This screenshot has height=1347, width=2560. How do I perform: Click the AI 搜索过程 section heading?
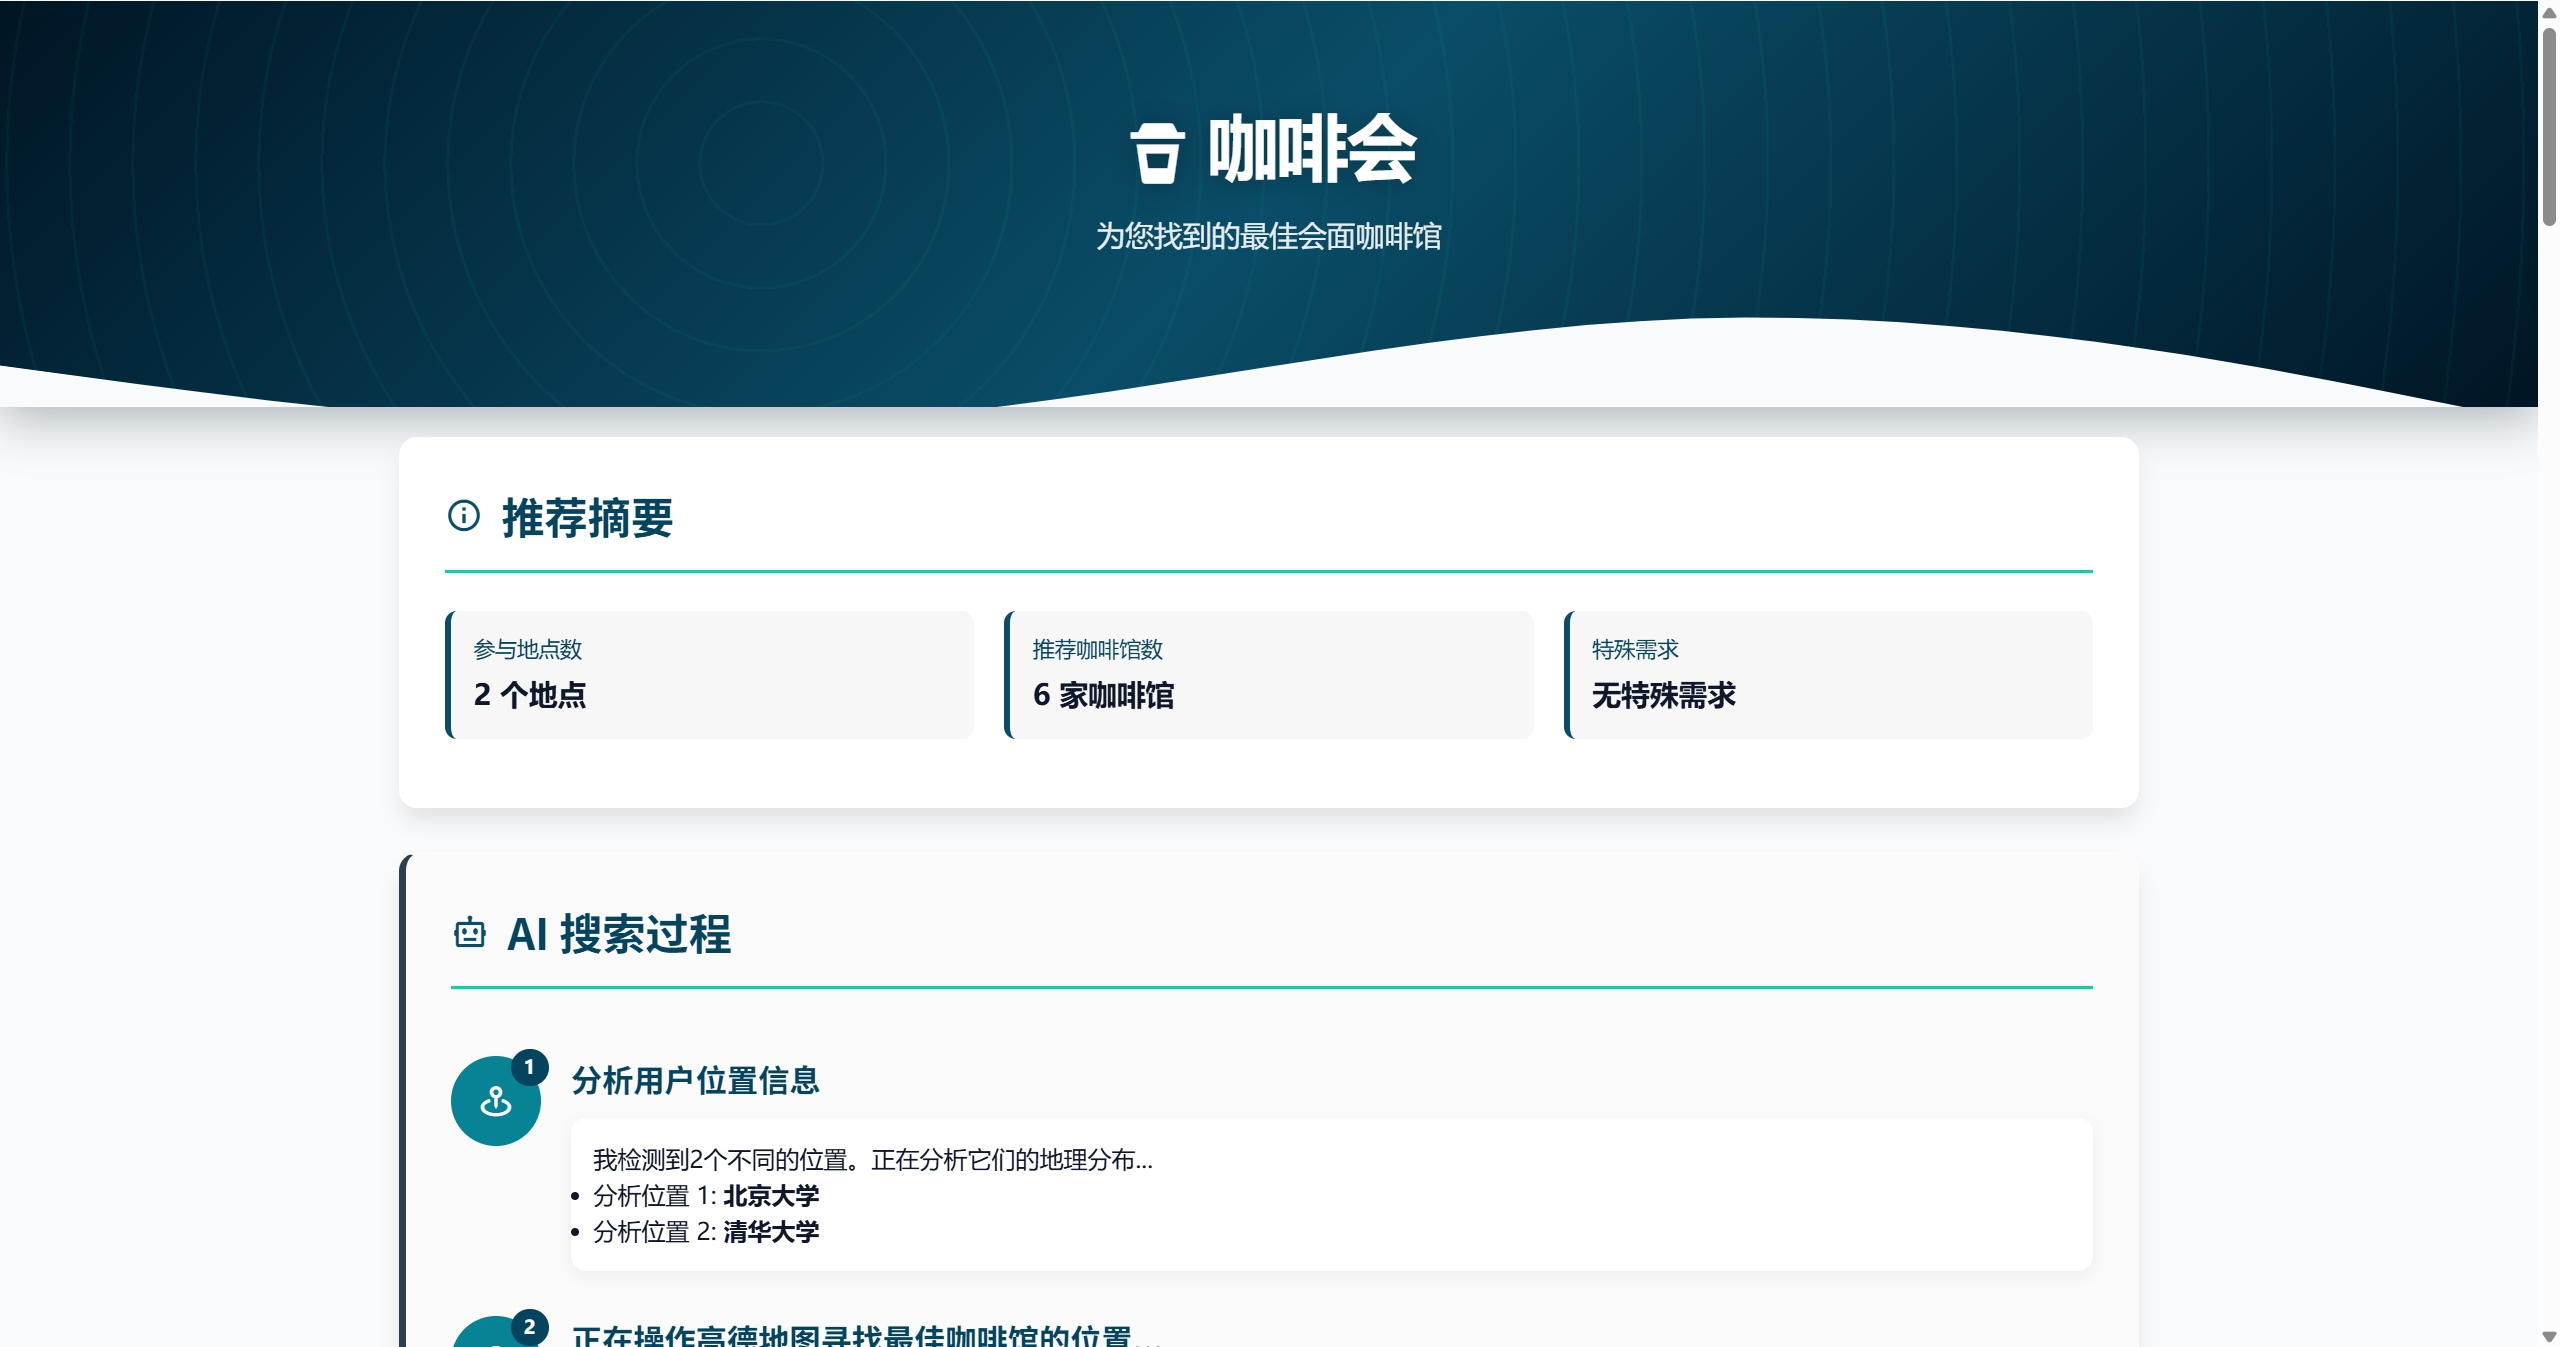618,934
